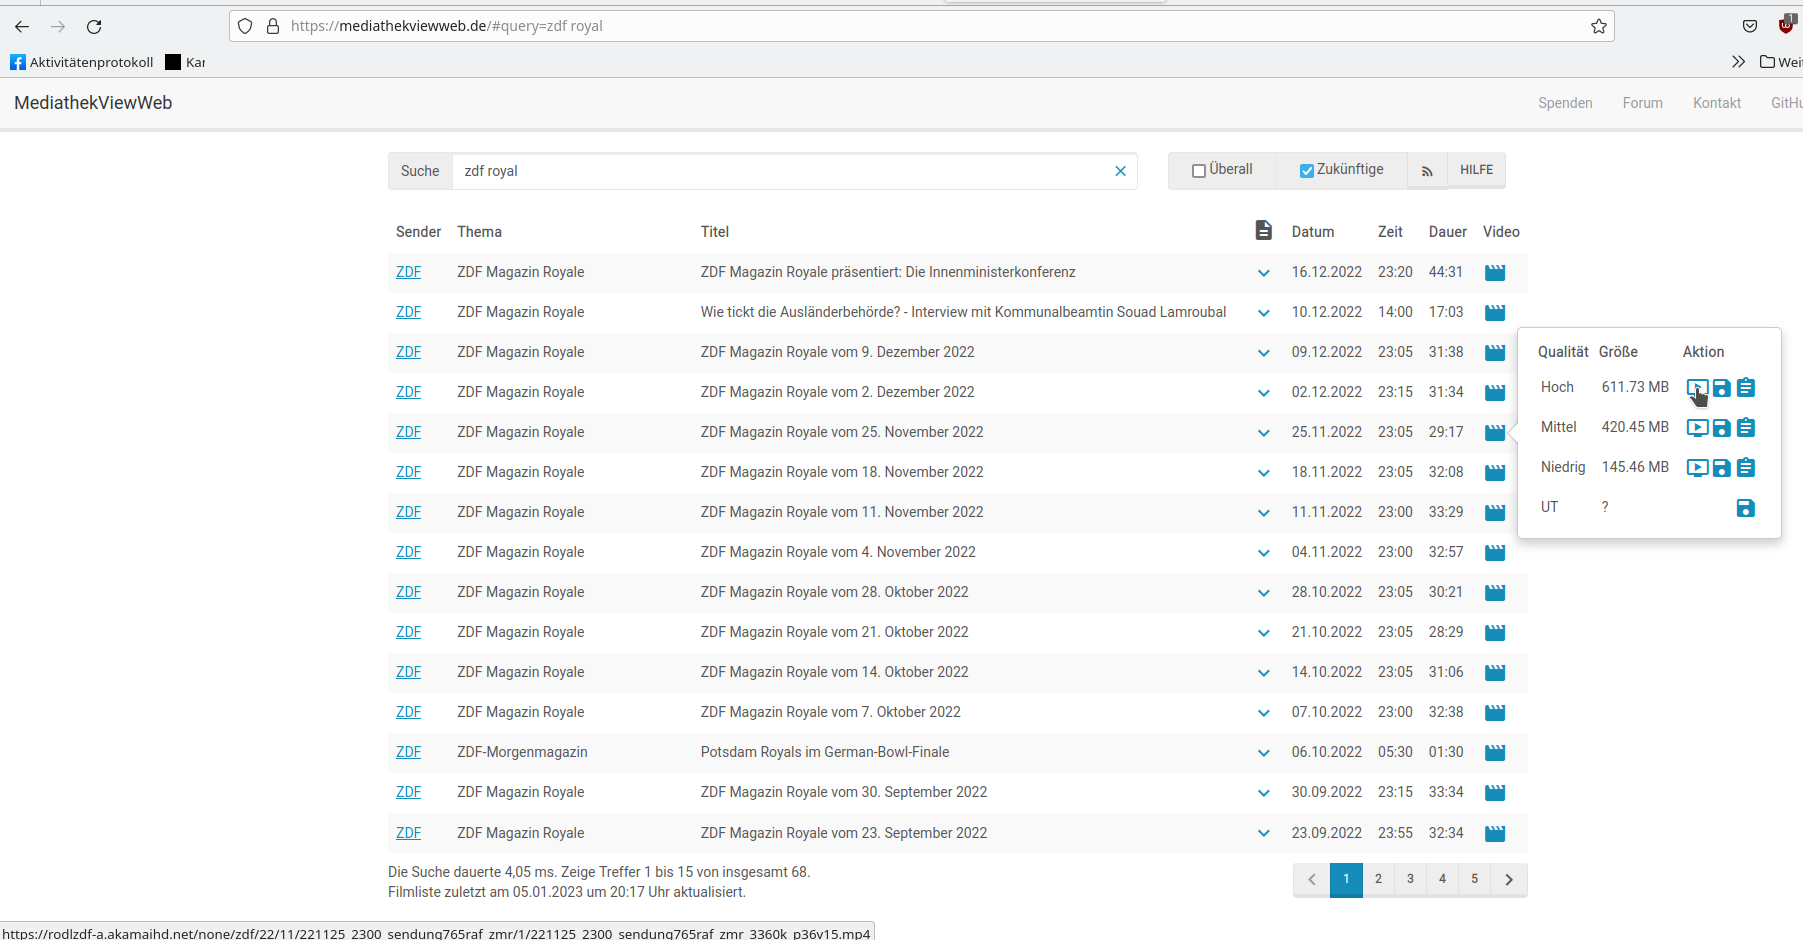The width and height of the screenshot is (1803, 940).
Task: Click the description column document icon
Action: tap(1264, 231)
